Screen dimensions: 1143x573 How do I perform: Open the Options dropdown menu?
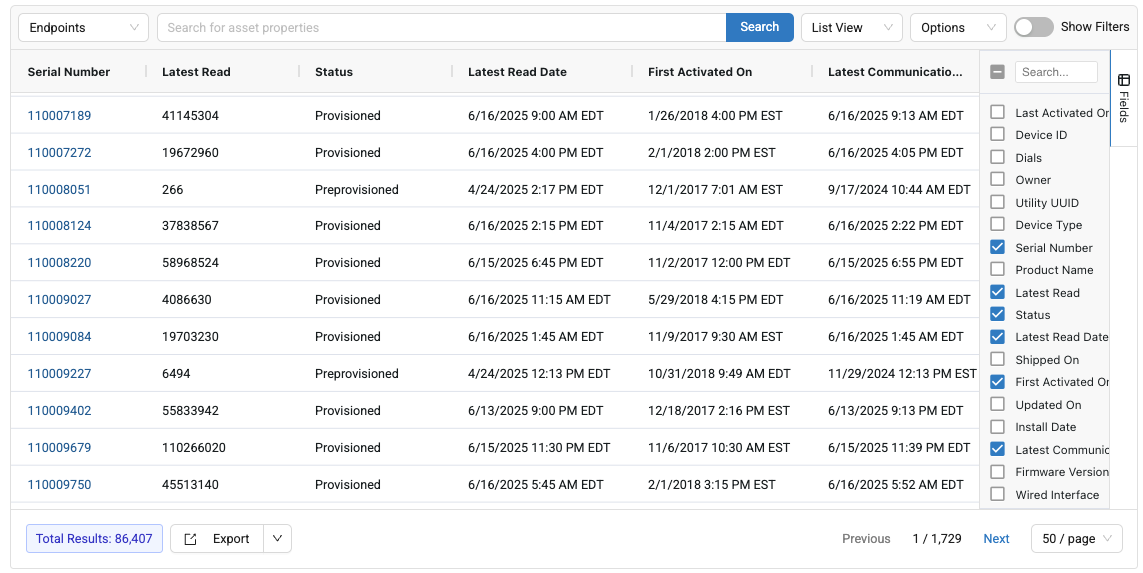coord(957,28)
